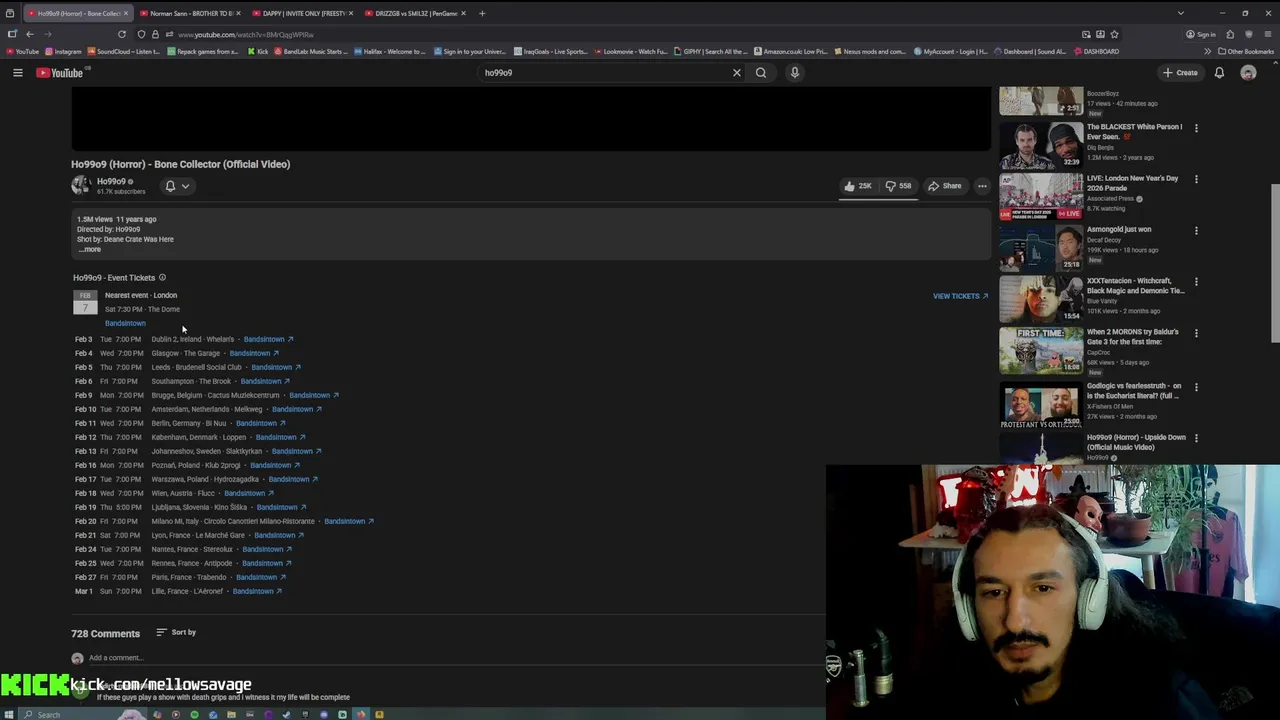
Task: Open menu for Baldur's Gate 3 video
Action: point(1196,333)
